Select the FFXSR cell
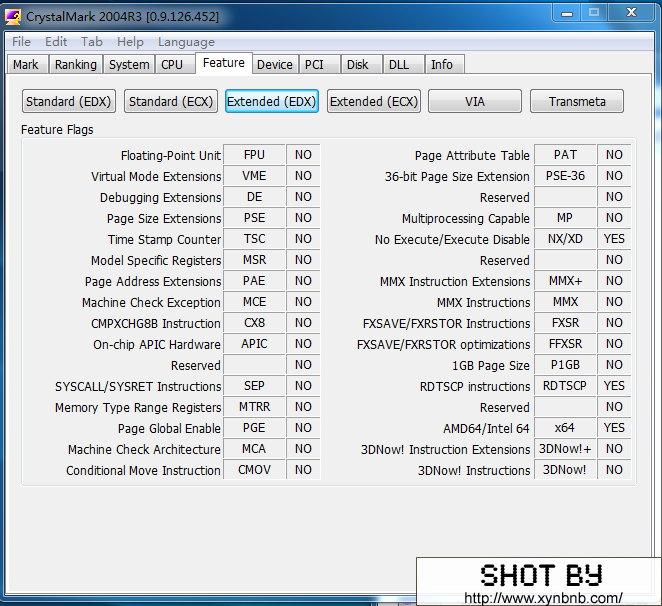 565,344
